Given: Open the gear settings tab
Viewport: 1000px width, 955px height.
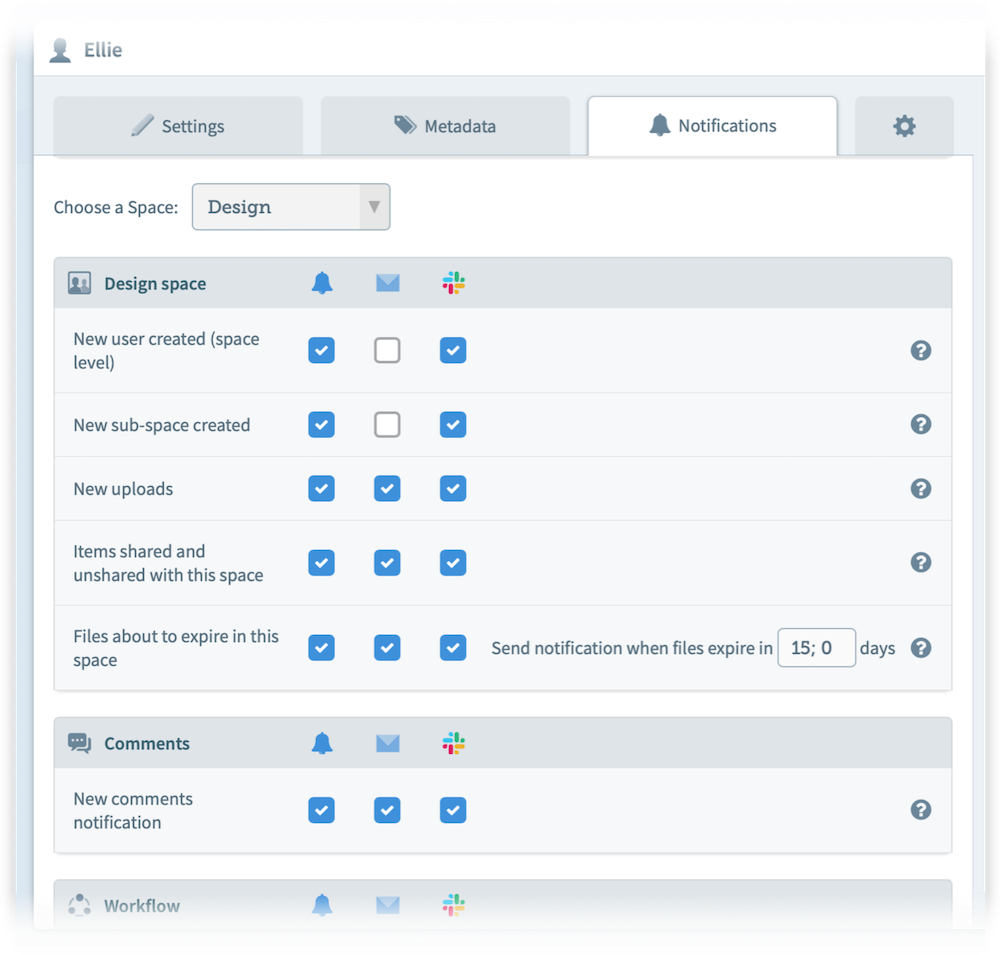Looking at the screenshot, I should click(904, 126).
